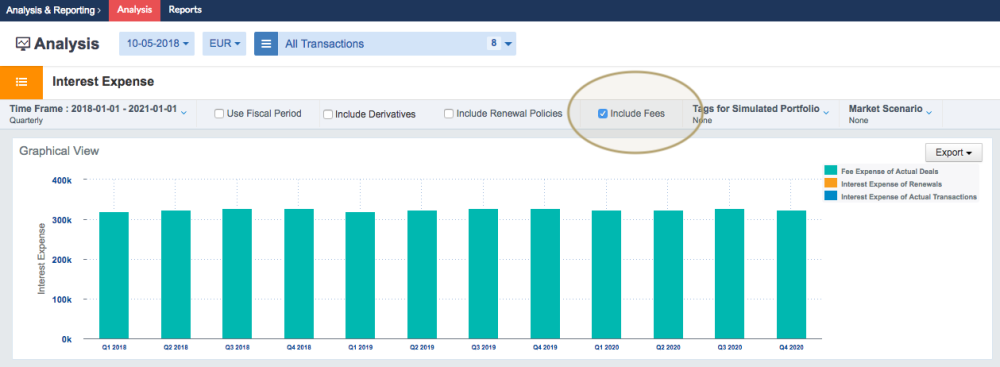Uncheck the Include Fees checkbox
This screenshot has height=367, width=1000.
click(602, 114)
